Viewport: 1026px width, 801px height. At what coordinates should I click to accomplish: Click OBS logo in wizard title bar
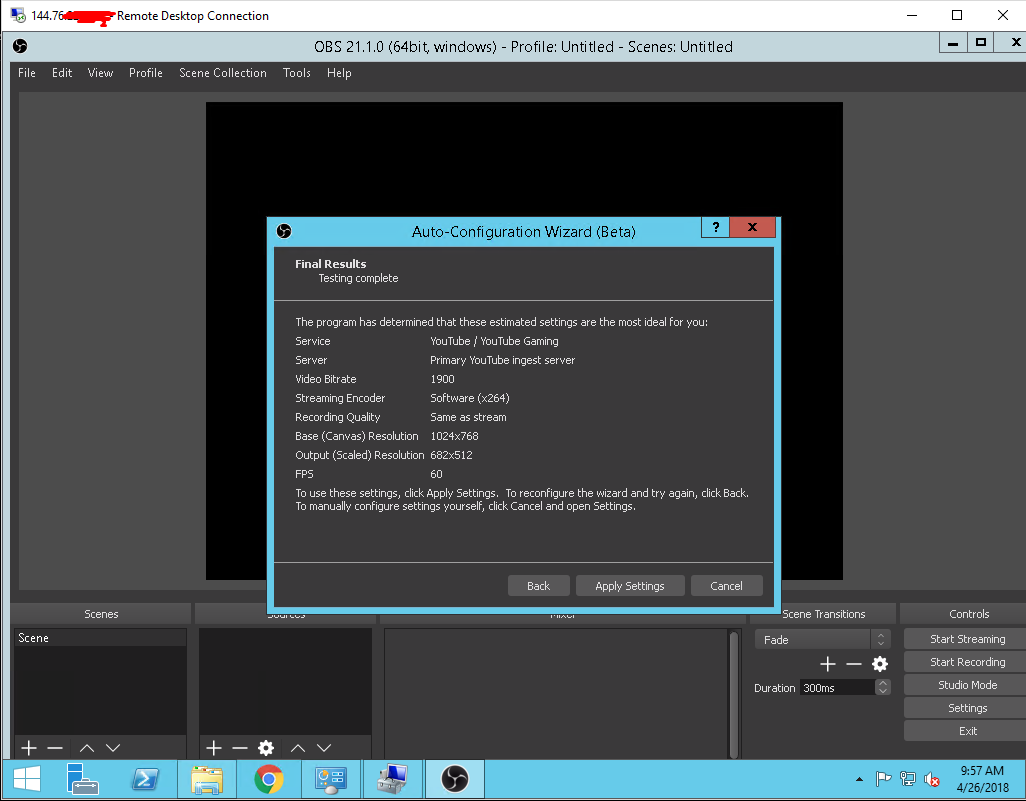[284, 231]
